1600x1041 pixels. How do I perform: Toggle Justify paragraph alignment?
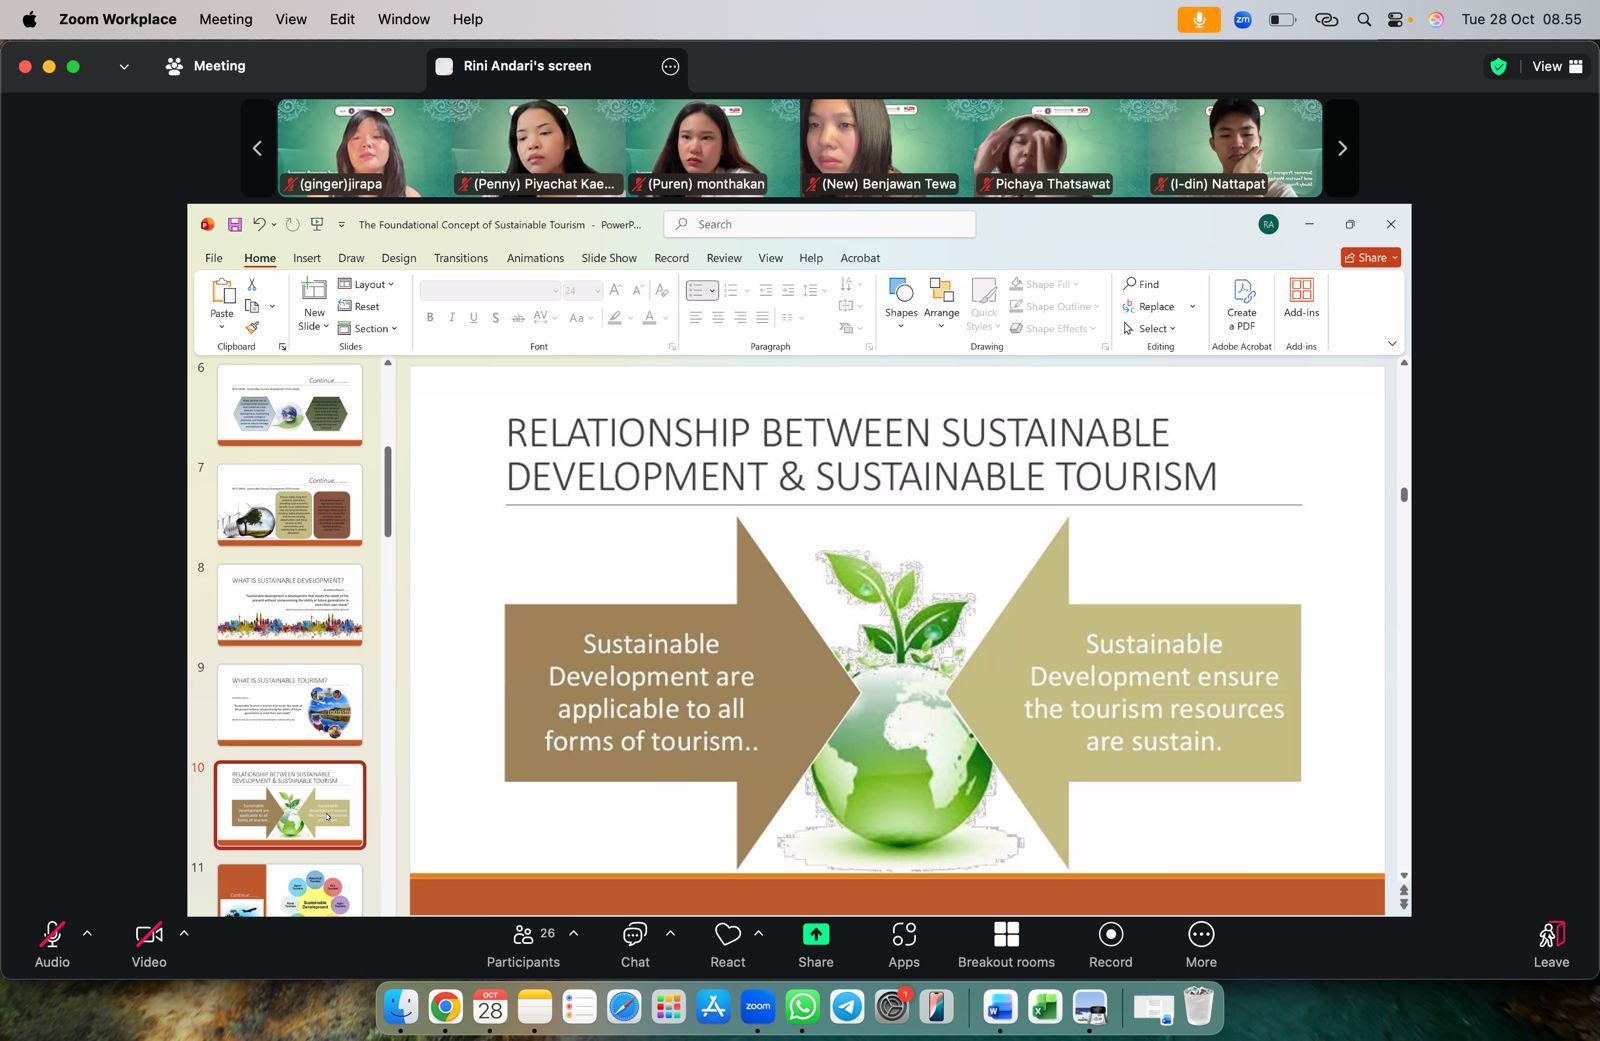tap(763, 317)
